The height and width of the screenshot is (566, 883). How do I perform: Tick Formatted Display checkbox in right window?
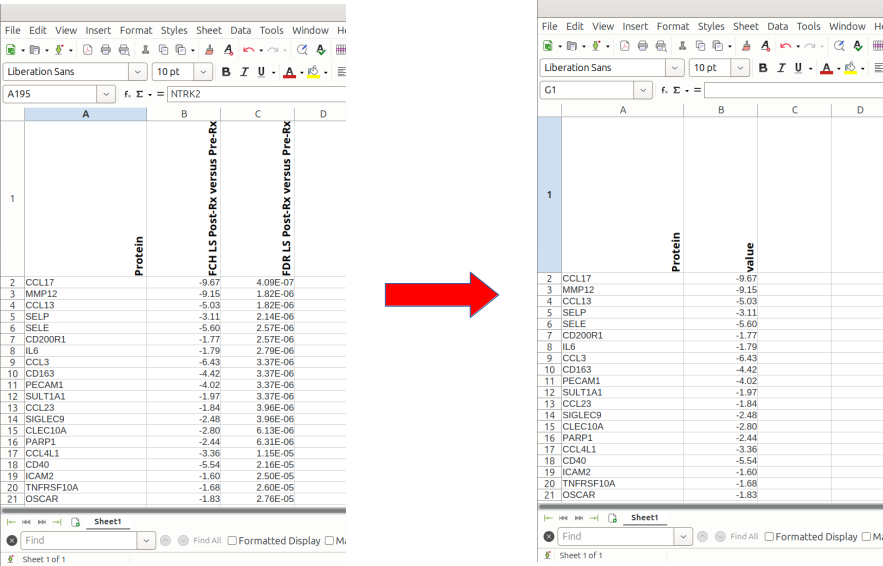[770, 537]
